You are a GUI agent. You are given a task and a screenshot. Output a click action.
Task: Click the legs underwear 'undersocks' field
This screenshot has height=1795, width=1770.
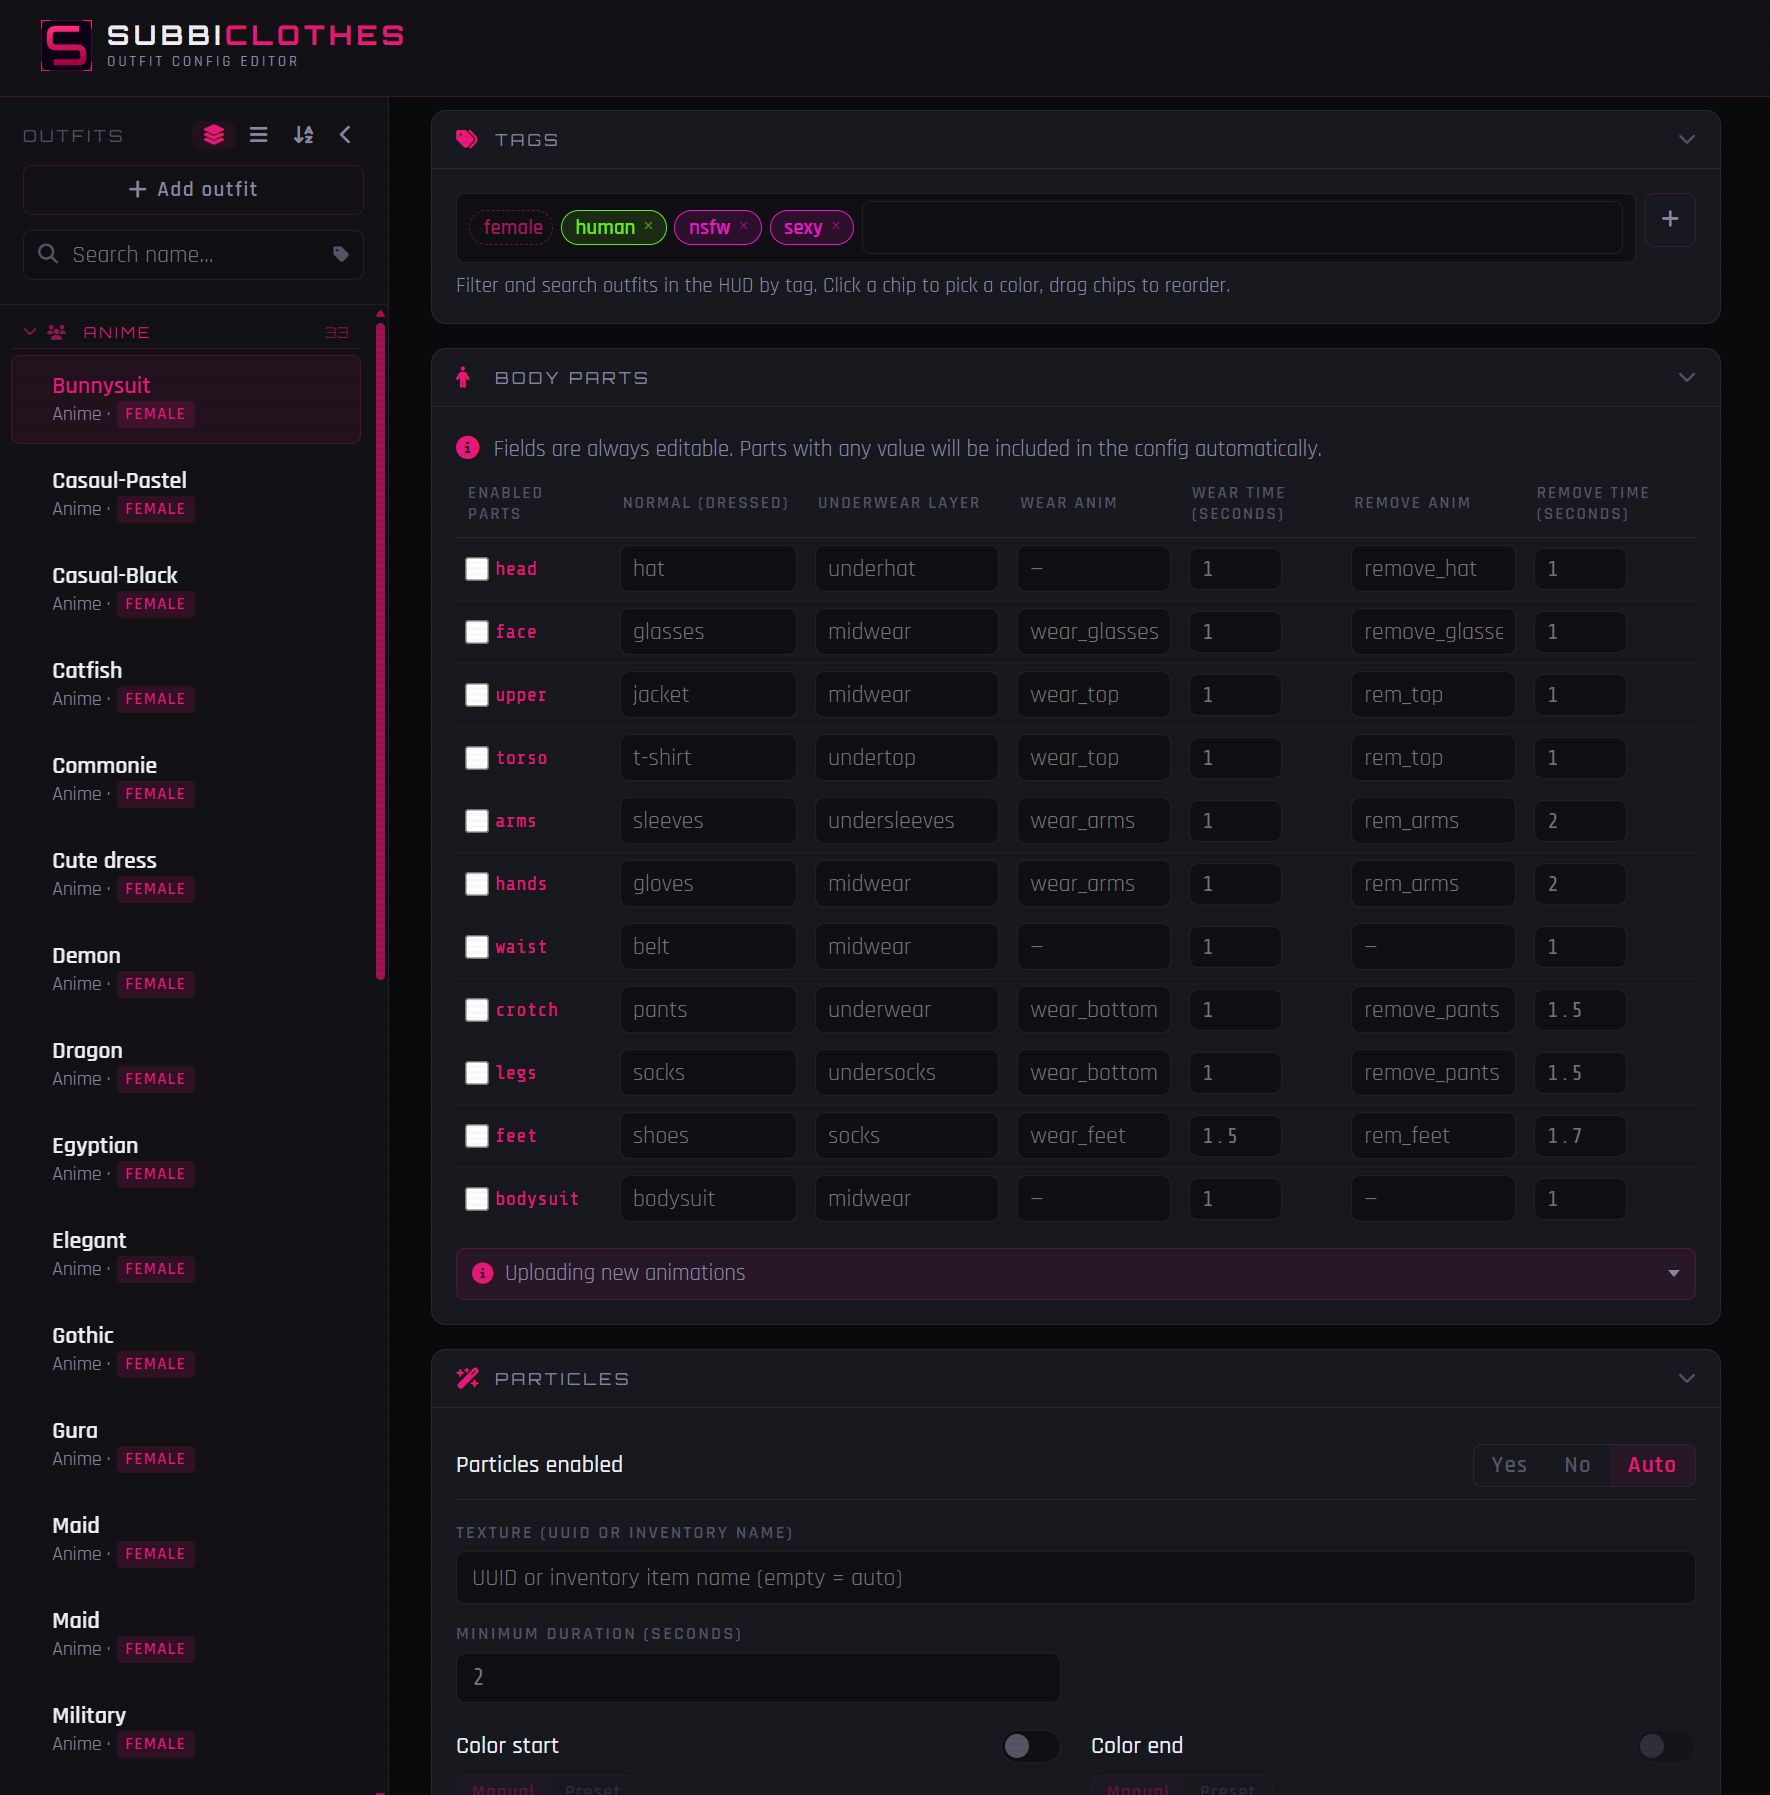pyautogui.click(x=906, y=1073)
